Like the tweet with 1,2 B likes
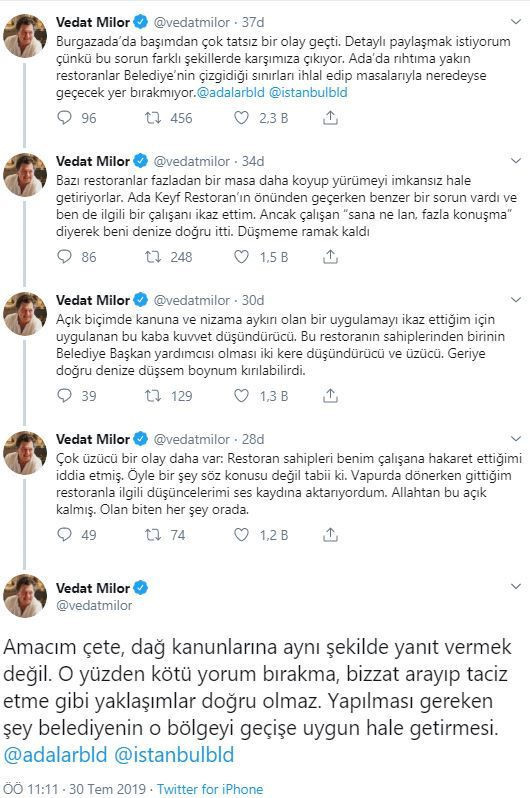The image size is (530, 798). 241,534
